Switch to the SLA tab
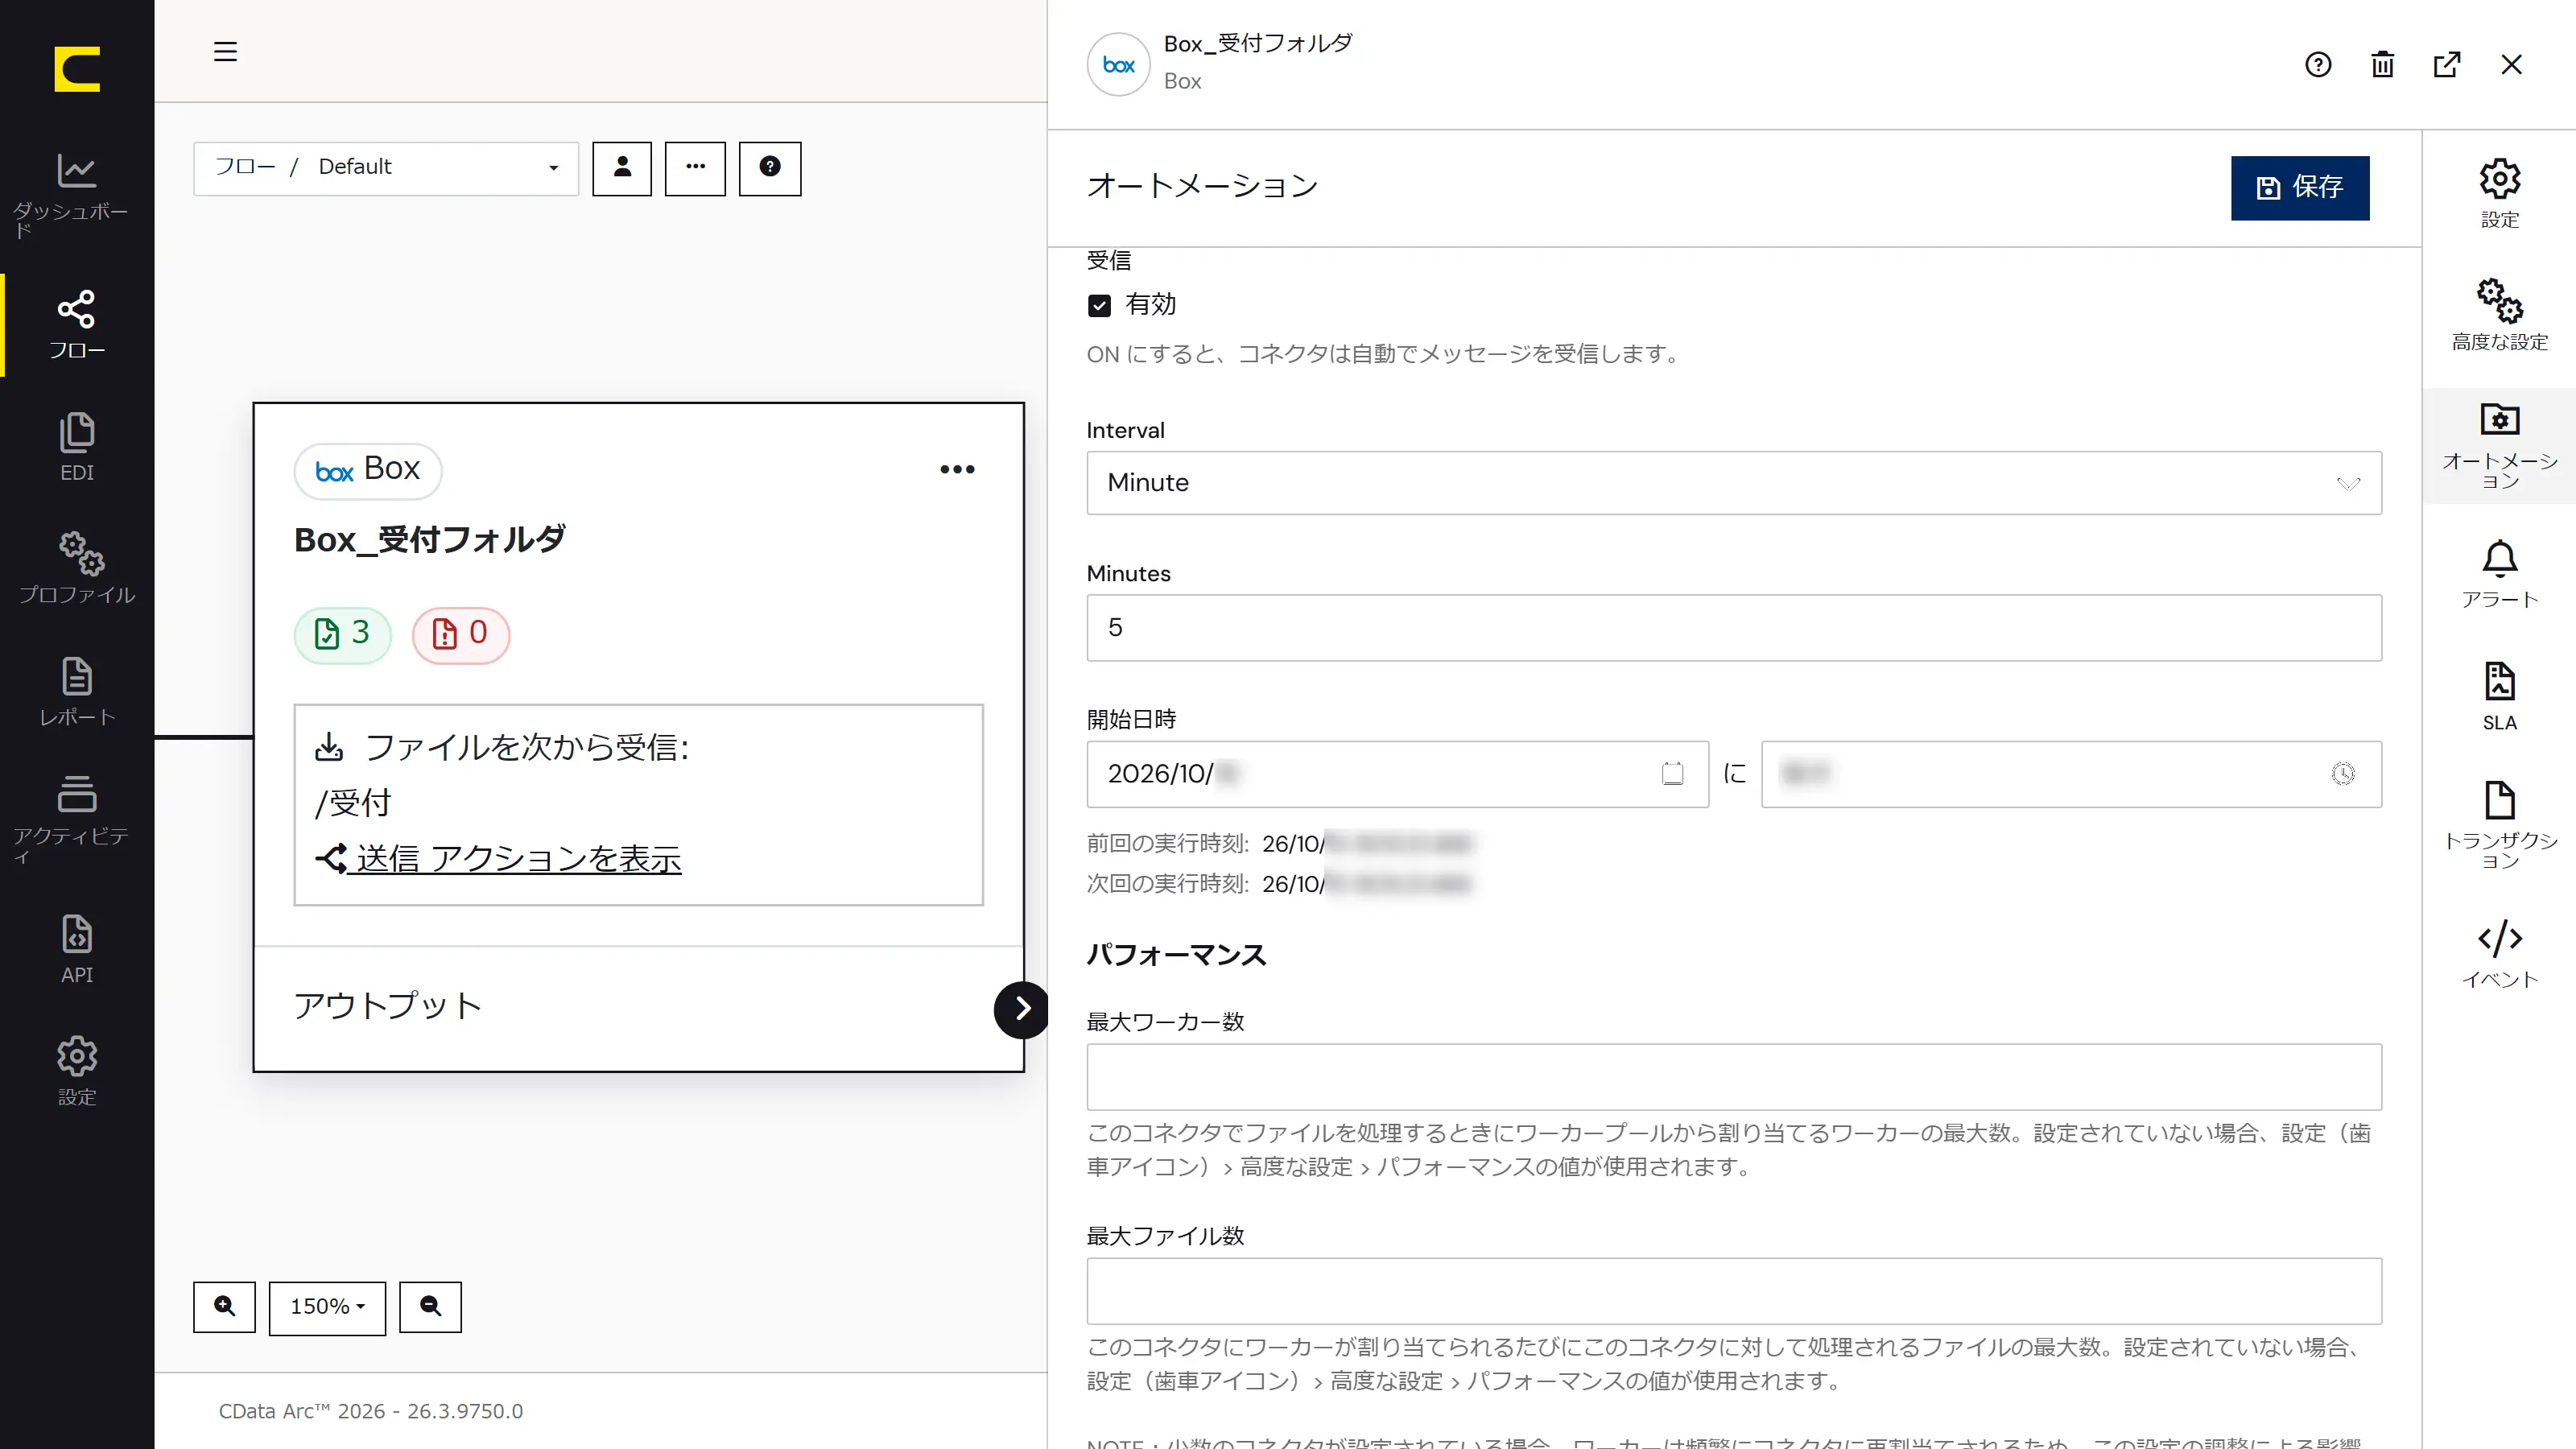This screenshot has height=1449, width=2576. click(x=2499, y=697)
